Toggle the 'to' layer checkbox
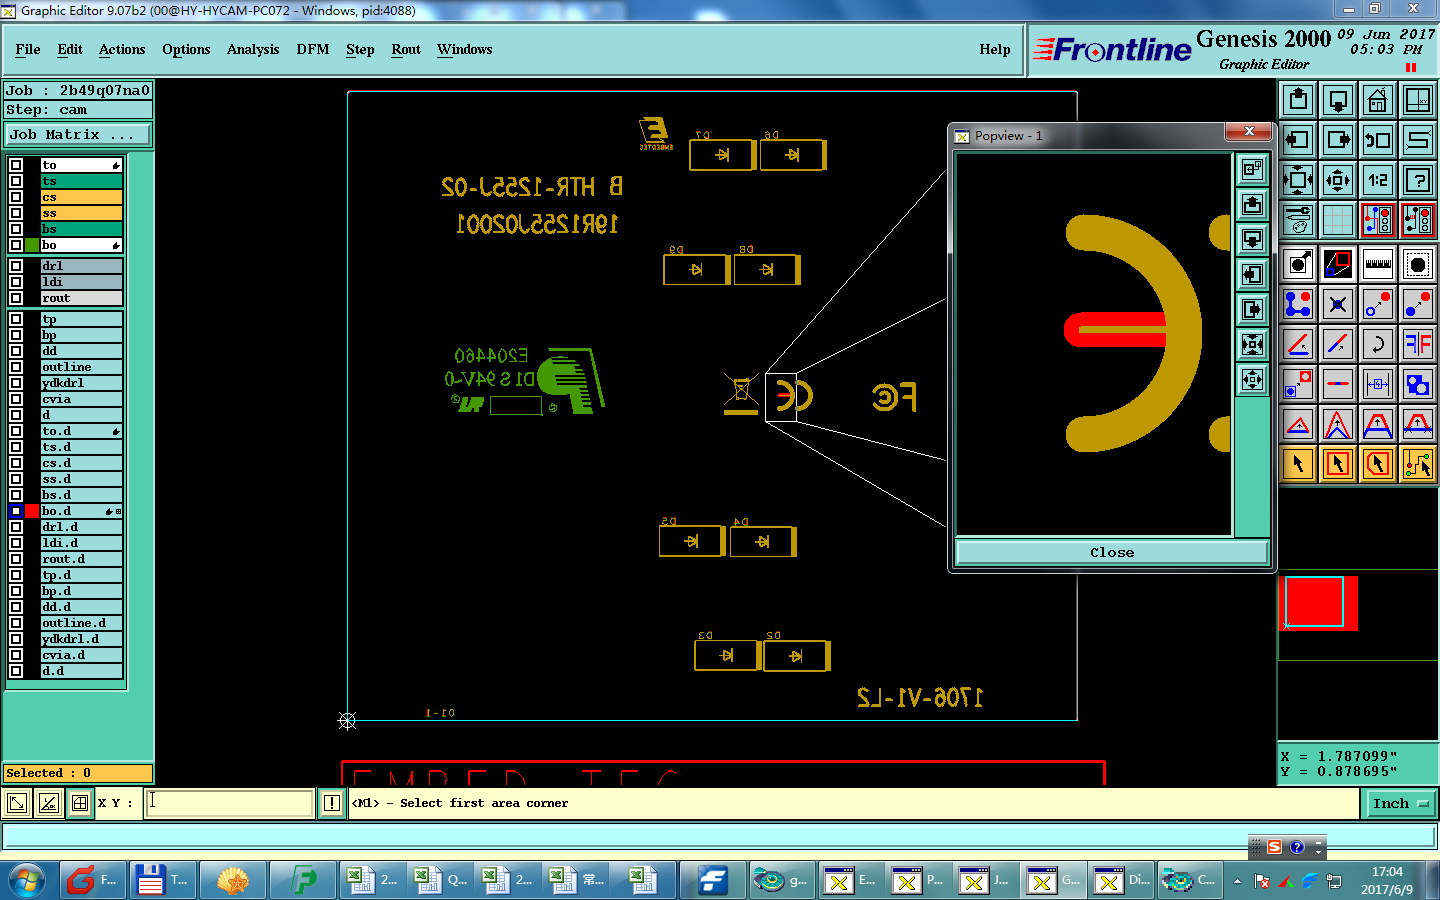The image size is (1440, 900). (x=16, y=165)
